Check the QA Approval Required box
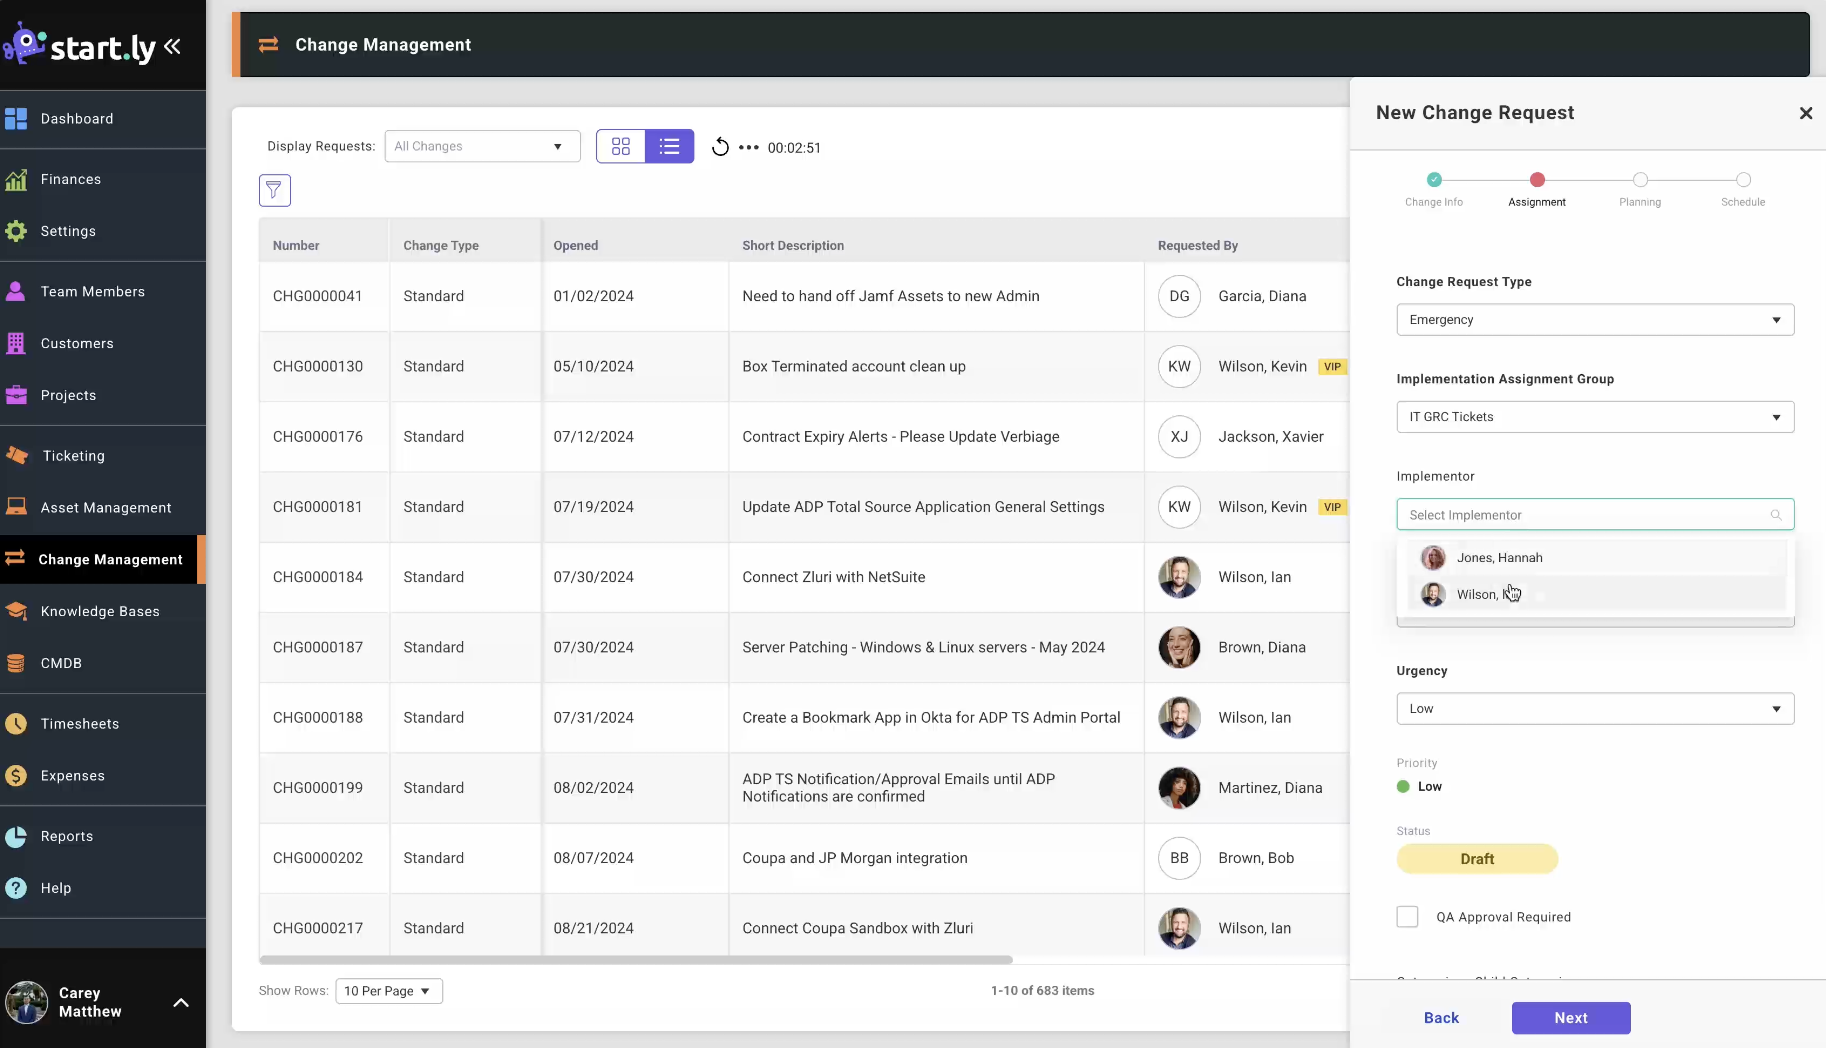1826x1048 pixels. (x=1407, y=917)
